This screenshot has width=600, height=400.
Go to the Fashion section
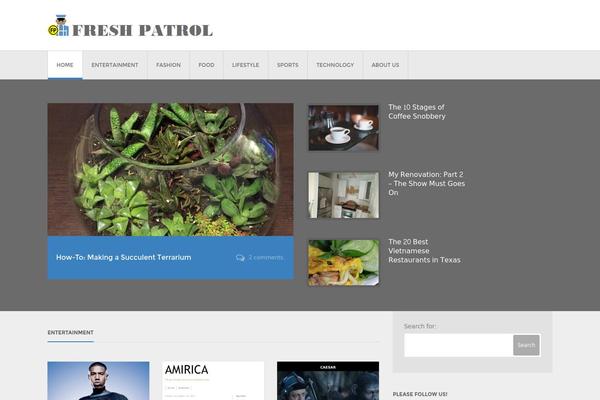tap(168, 65)
